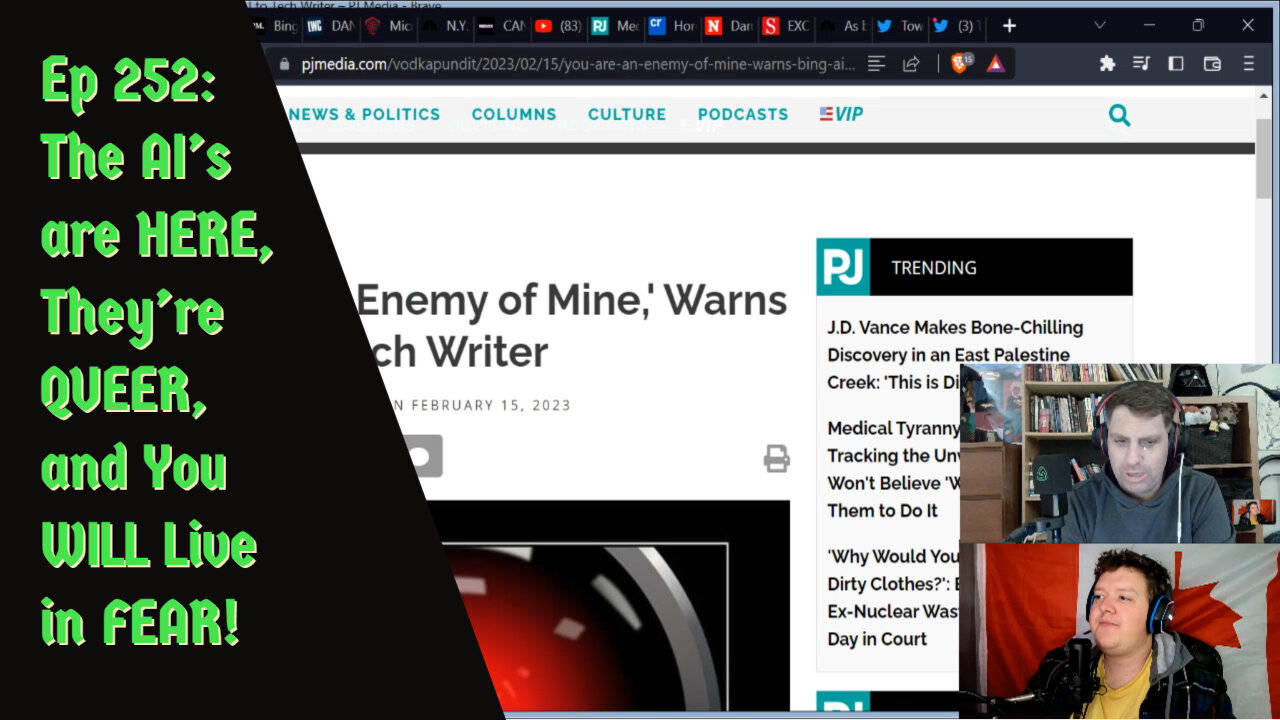Image resolution: width=1280 pixels, height=720 pixels.
Task: Open 'Why Would You' Dirty Clothes trending link
Action: click(x=893, y=597)
